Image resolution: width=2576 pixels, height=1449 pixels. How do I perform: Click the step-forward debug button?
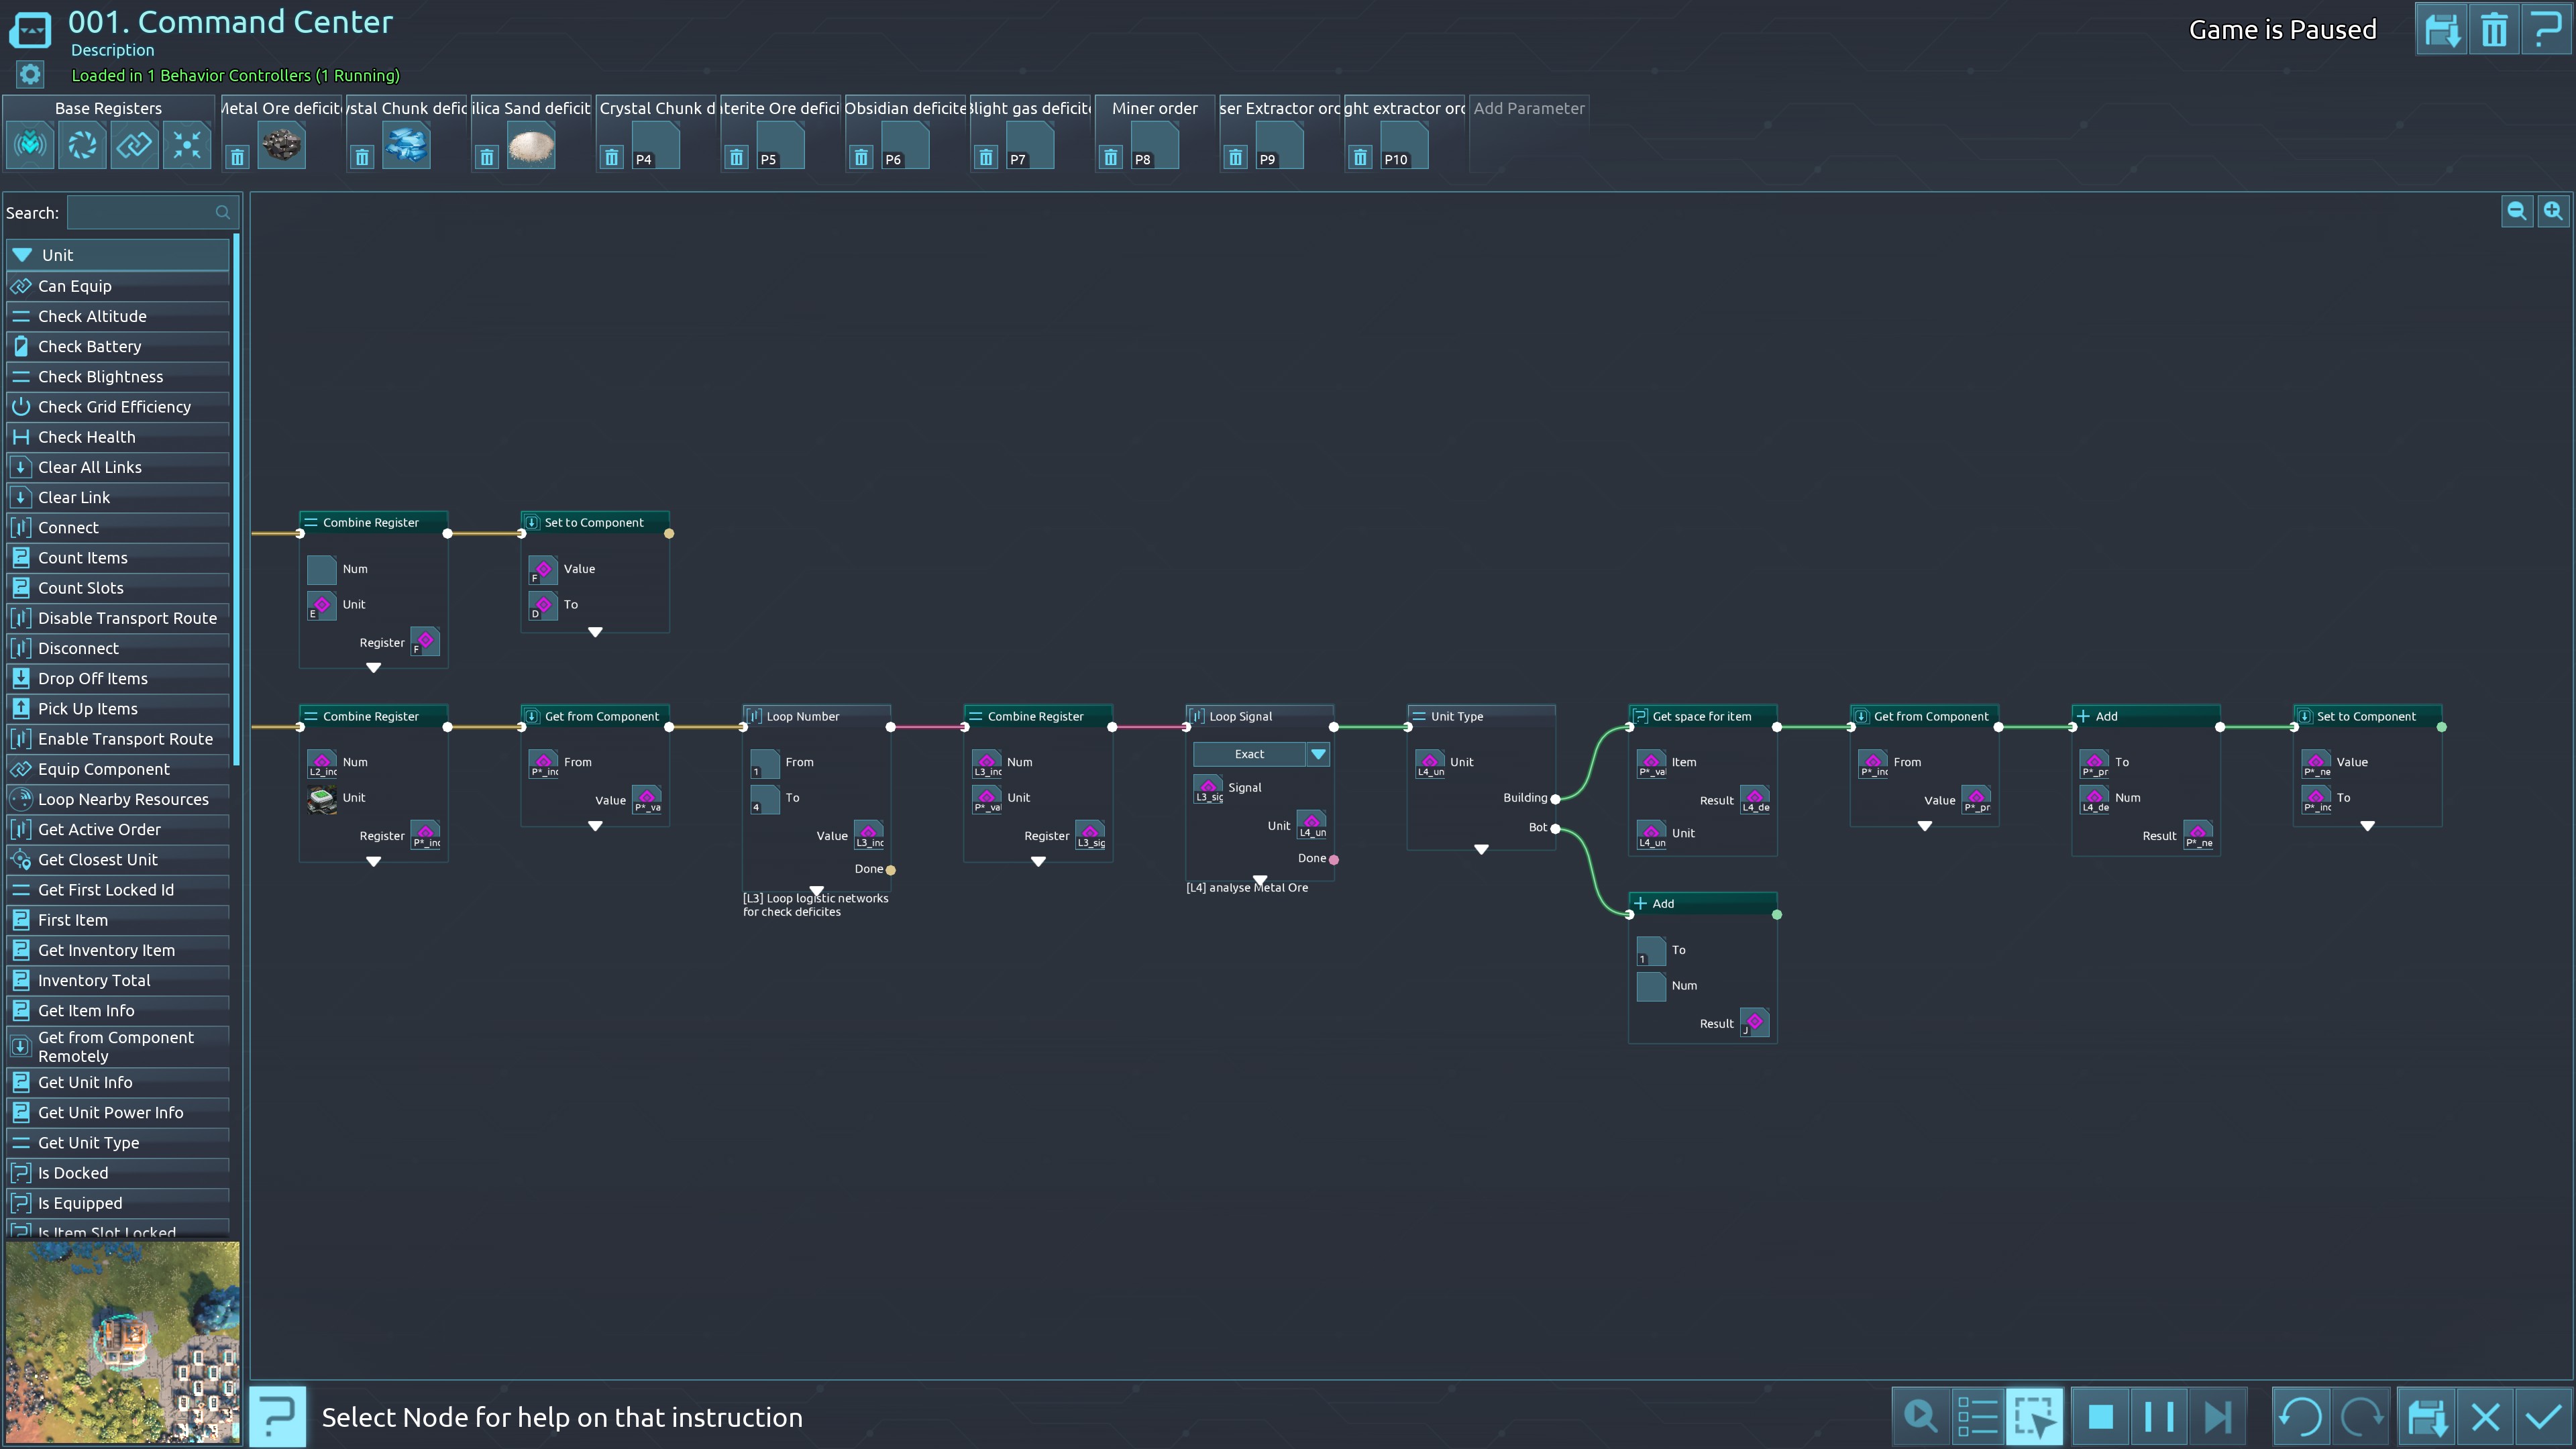pyautogui.click(x=2217, y=1416)
